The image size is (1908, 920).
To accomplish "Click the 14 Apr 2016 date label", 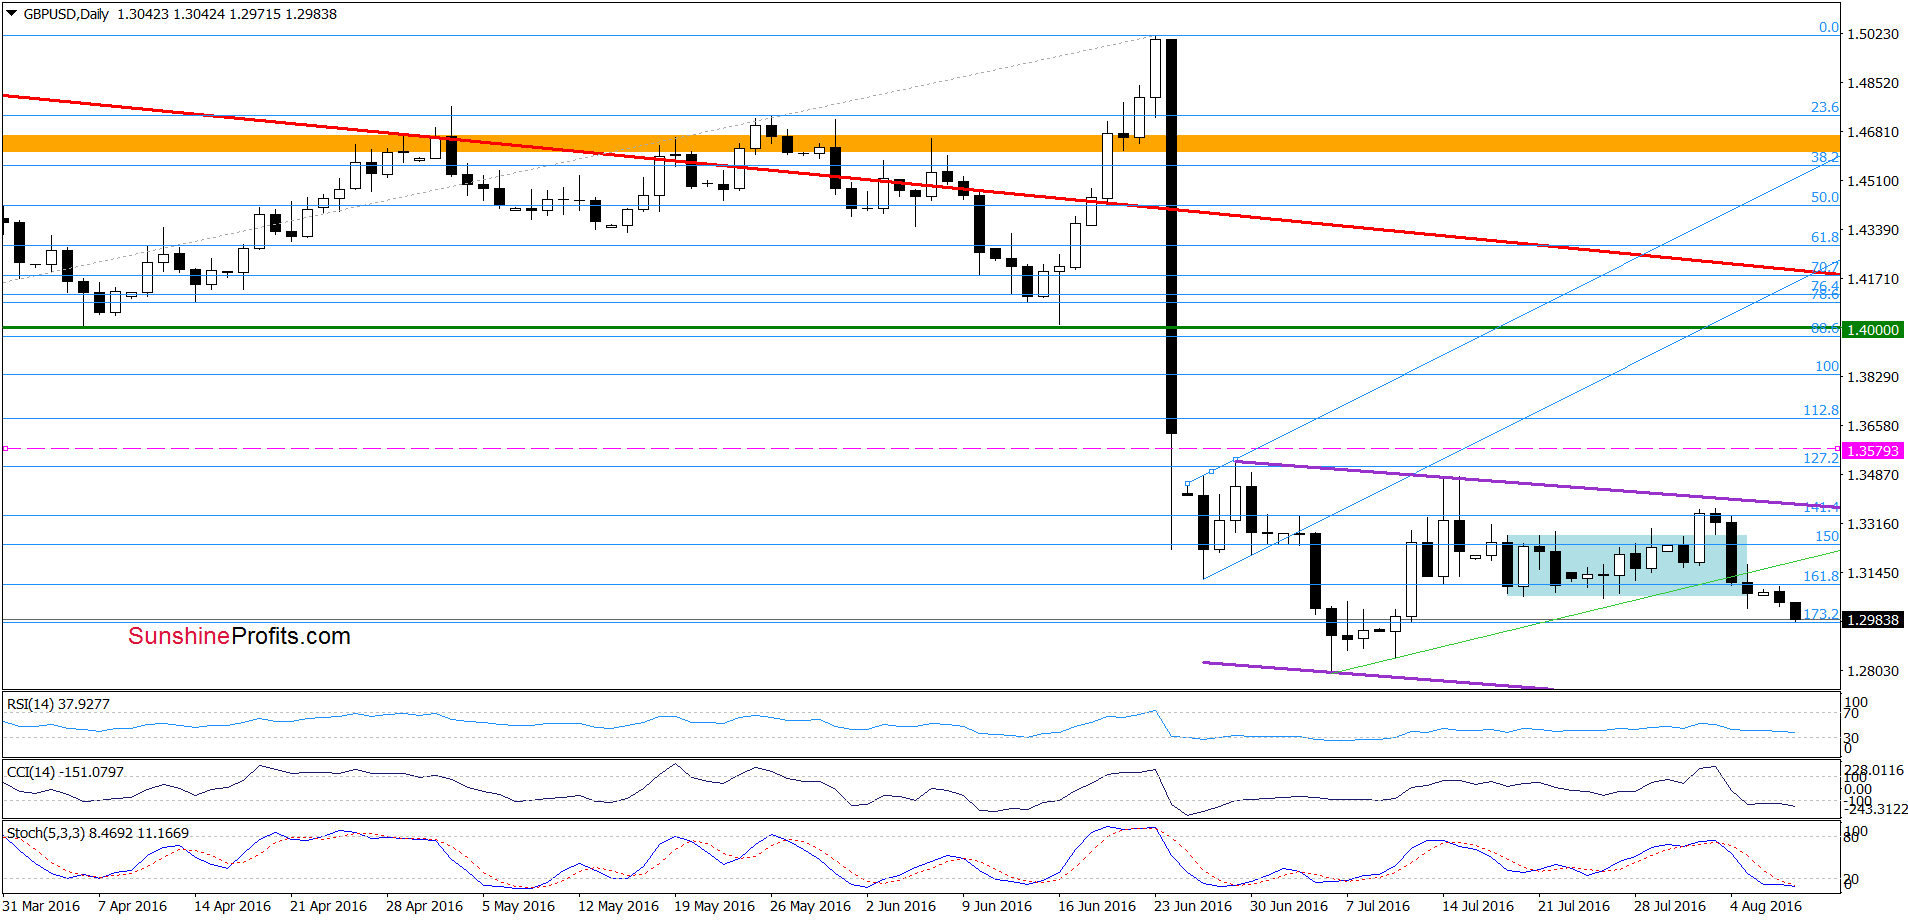I will coord(232,906).
